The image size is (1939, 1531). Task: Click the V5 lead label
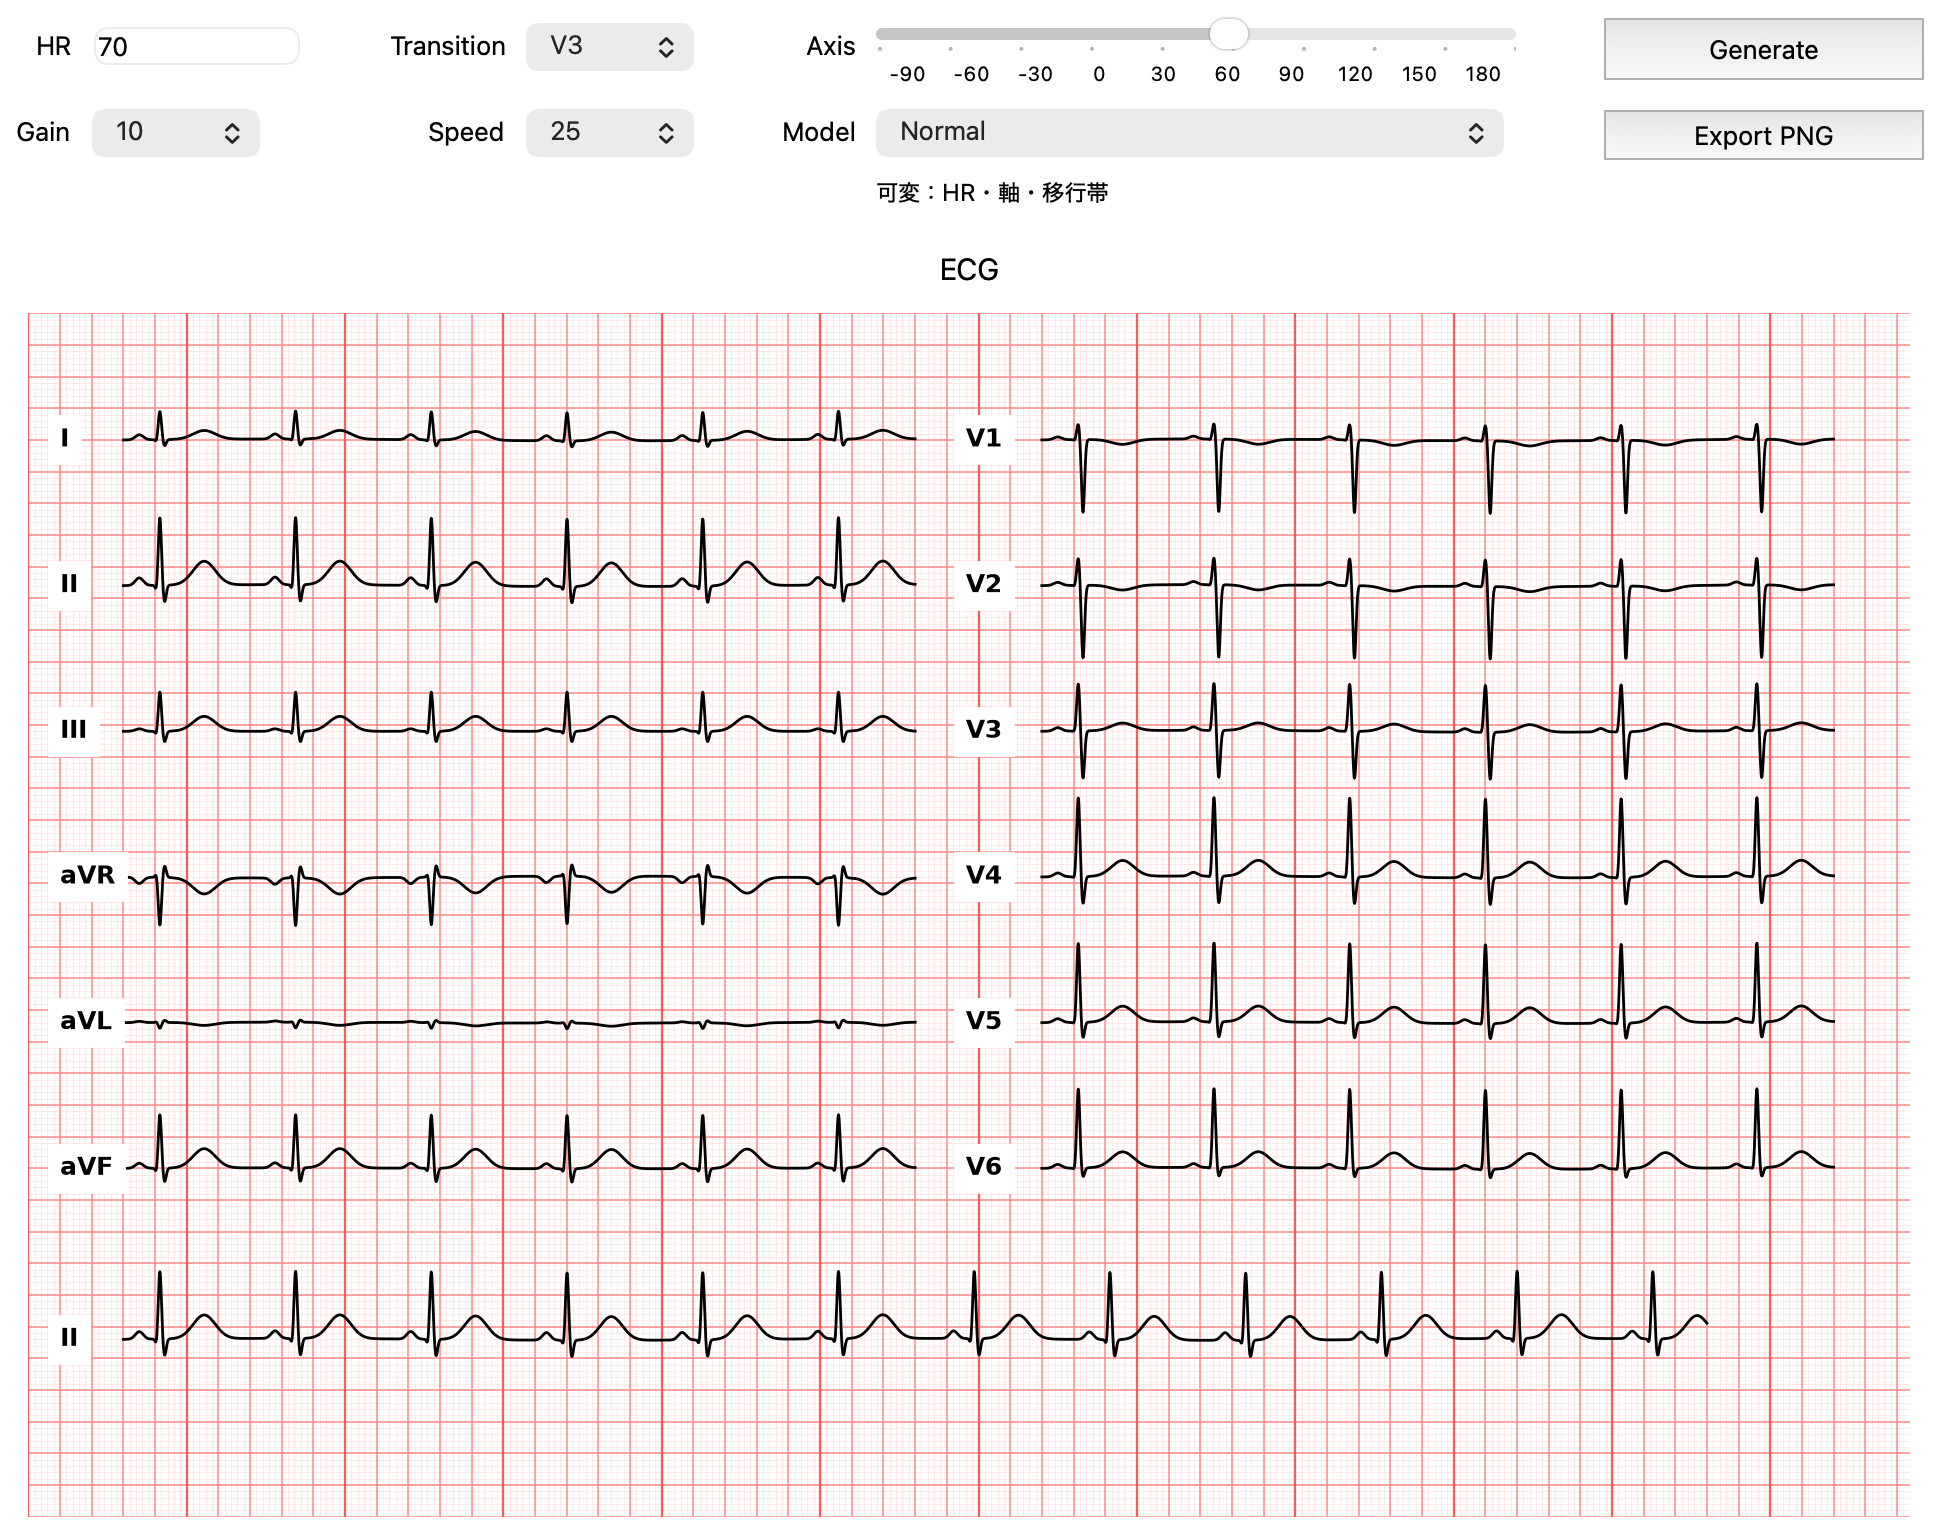coord(983,1021)
